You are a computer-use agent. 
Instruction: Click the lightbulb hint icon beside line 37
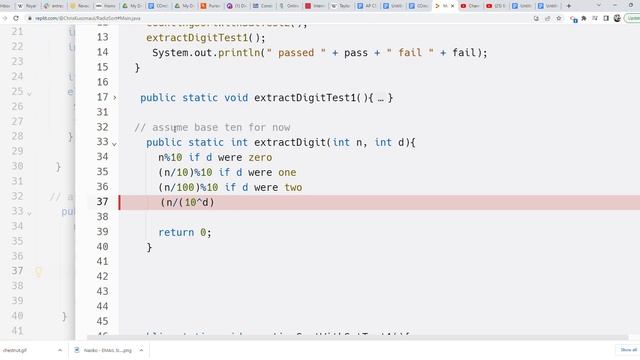coord(39,271)
